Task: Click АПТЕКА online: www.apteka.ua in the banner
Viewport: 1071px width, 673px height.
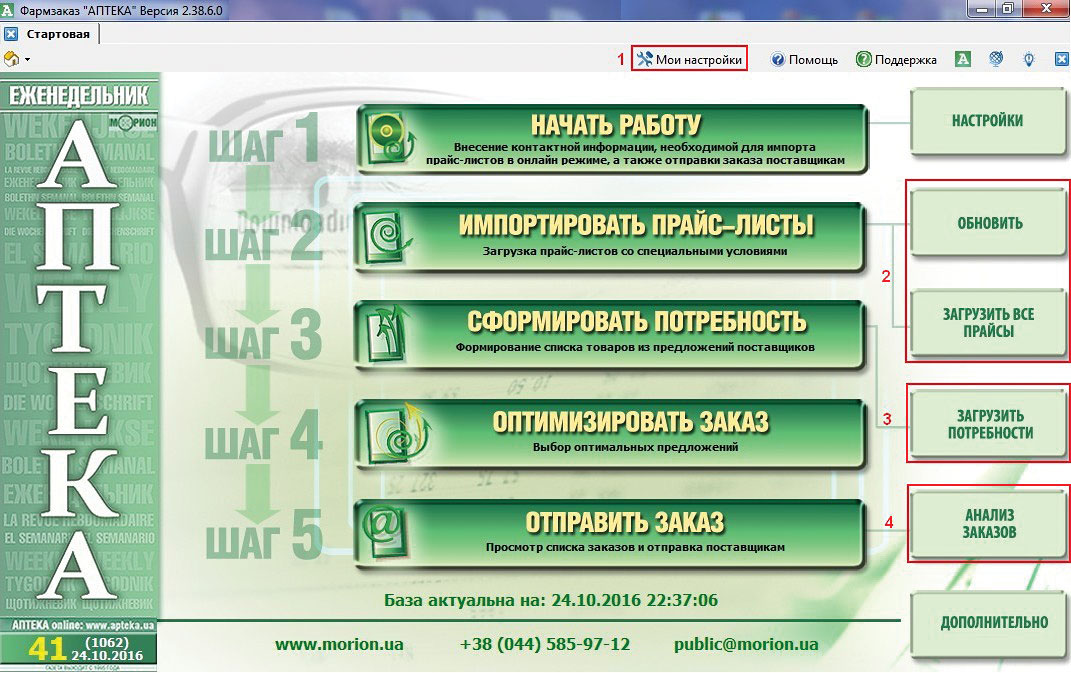Action: pyautogui.click(x=83, y=625)
